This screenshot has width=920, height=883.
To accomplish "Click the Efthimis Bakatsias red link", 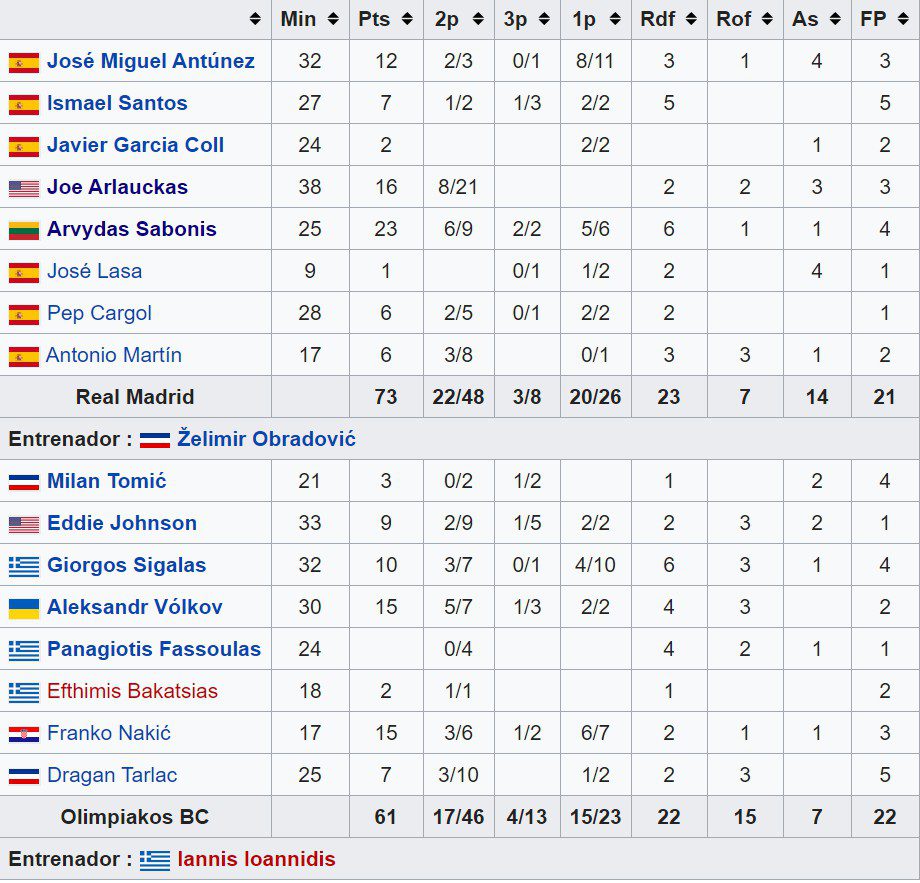I will click(132, 691).
